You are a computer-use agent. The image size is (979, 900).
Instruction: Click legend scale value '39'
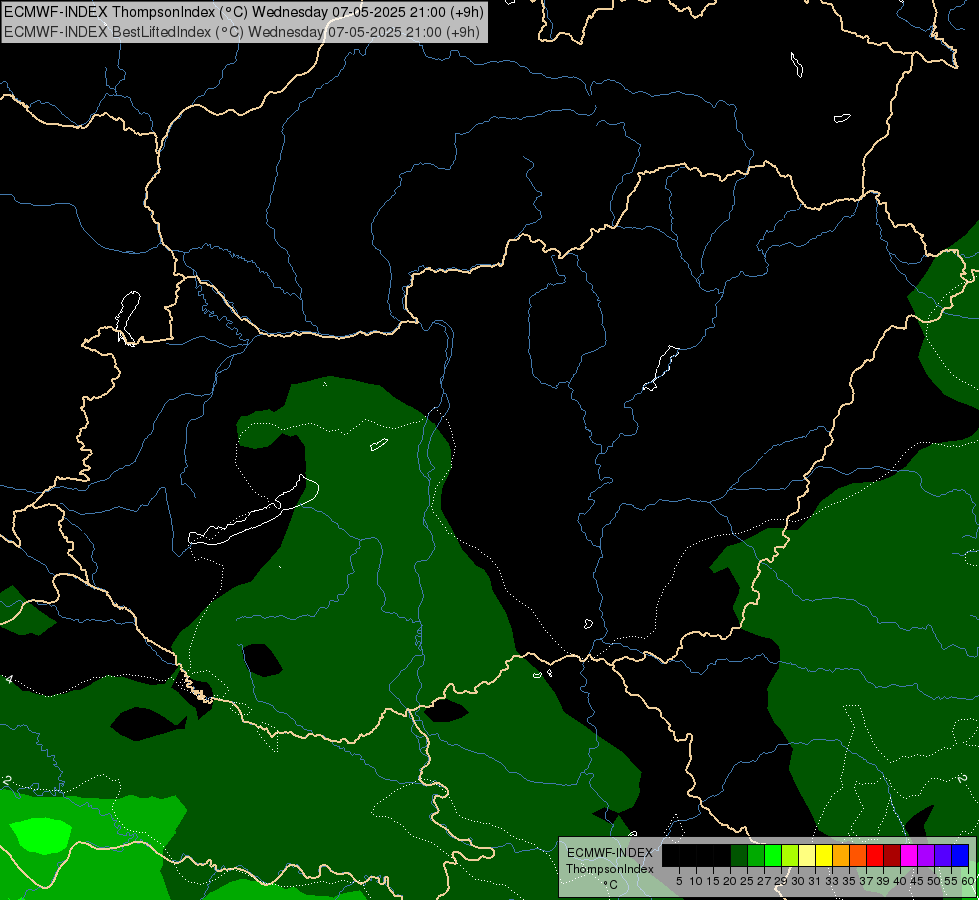(883, 881)
